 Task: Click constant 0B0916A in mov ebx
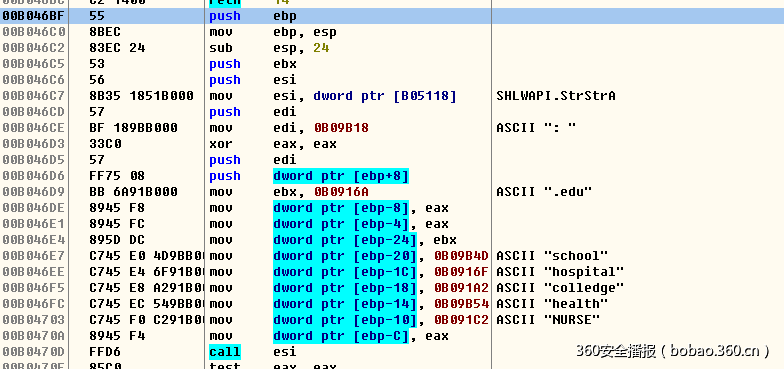click(x=342, y=192)
